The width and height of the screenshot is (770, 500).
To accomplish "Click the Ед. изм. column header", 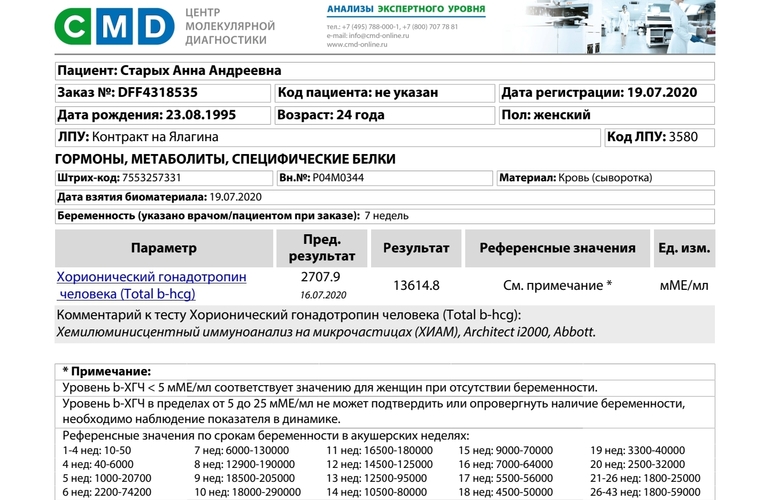I will pos(684,248).
